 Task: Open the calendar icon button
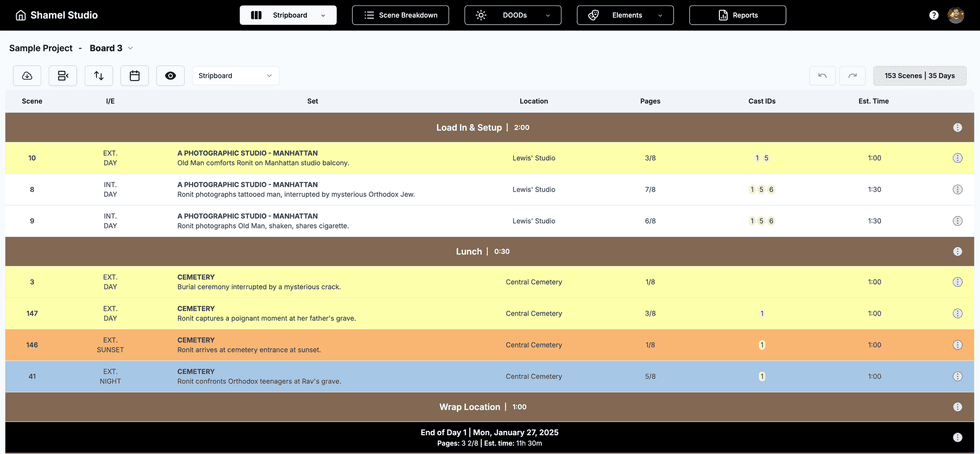[134, 76]
